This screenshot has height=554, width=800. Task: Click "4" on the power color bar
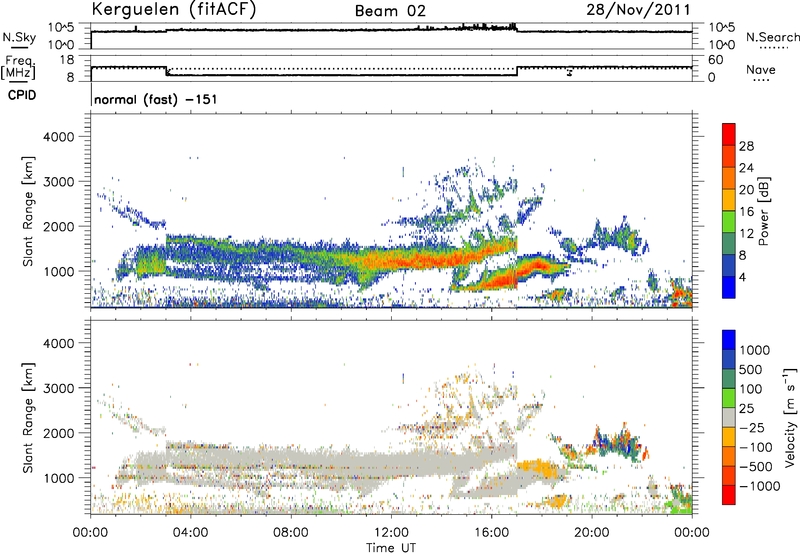[x=743, y=277]
